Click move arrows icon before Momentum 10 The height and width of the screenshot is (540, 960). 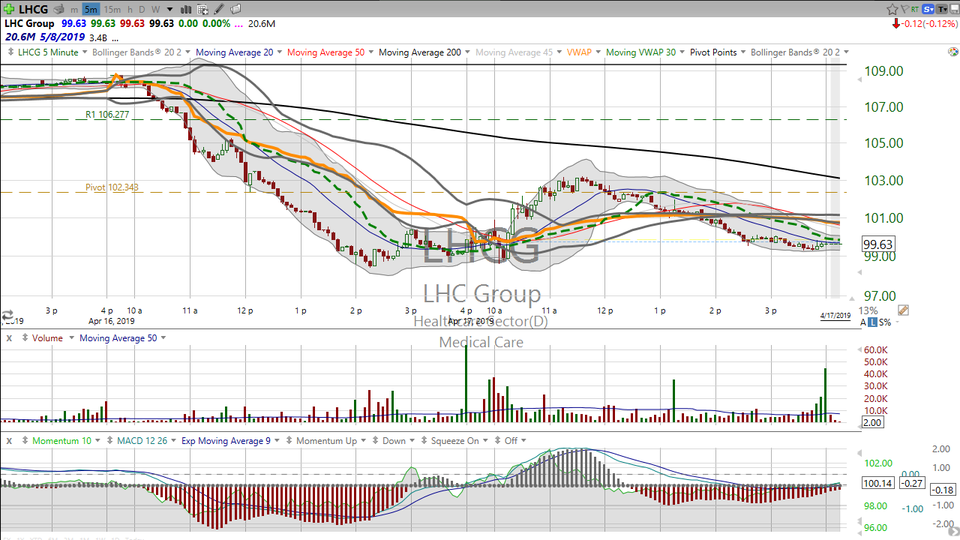tap(24, 441)
